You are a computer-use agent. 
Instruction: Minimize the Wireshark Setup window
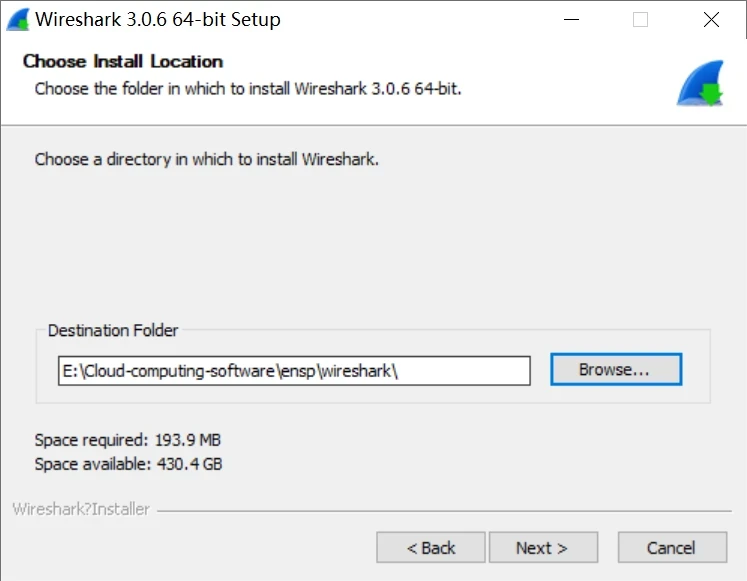(x=571, y=19)
